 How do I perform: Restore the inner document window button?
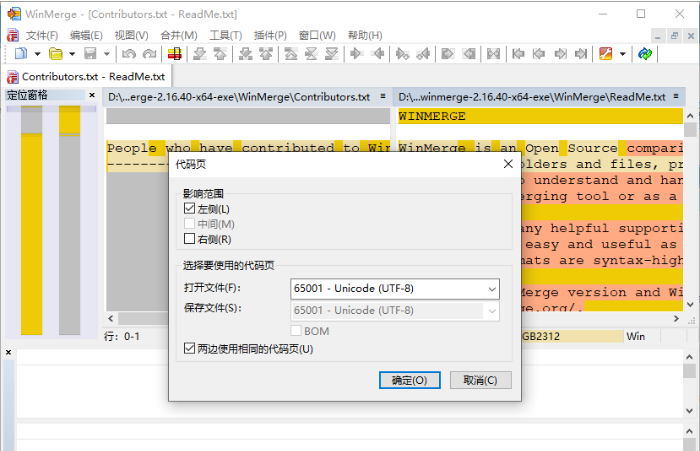click(674, 36)
